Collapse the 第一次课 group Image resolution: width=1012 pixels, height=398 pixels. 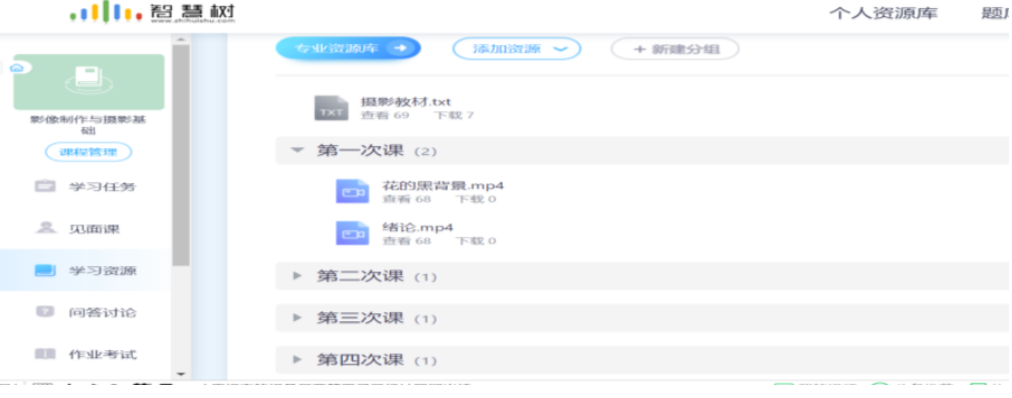297,150
